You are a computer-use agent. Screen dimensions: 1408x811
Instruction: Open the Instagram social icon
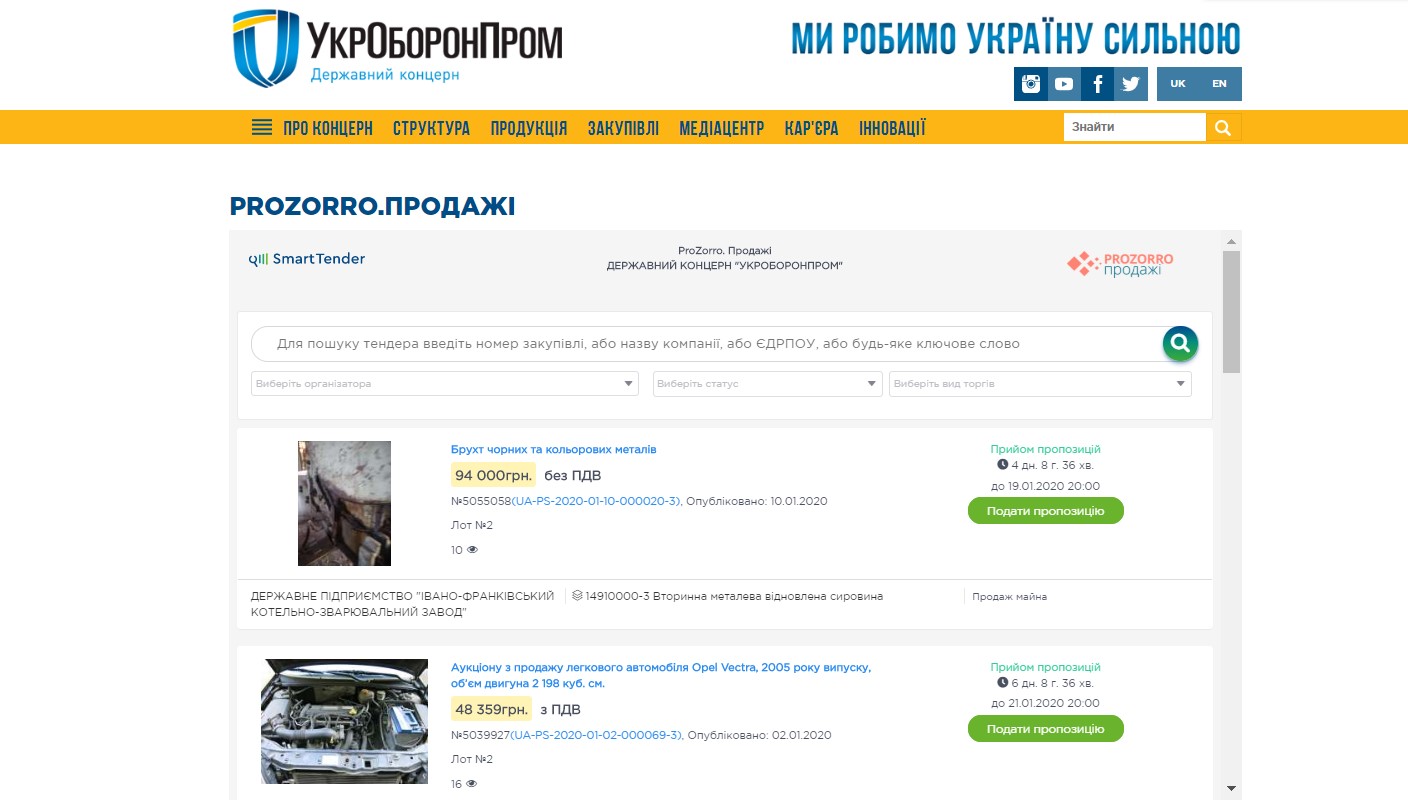click(x=1030, y=84)
